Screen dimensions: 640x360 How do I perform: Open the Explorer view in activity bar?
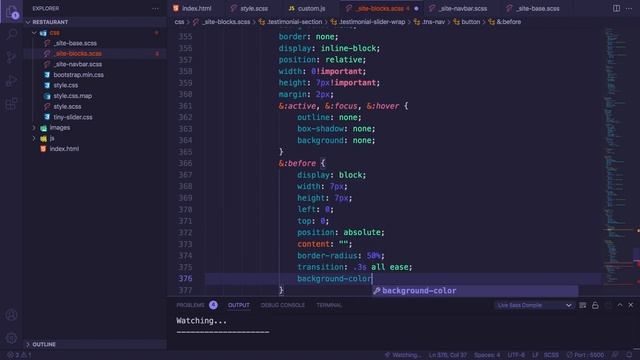[11, 11]
